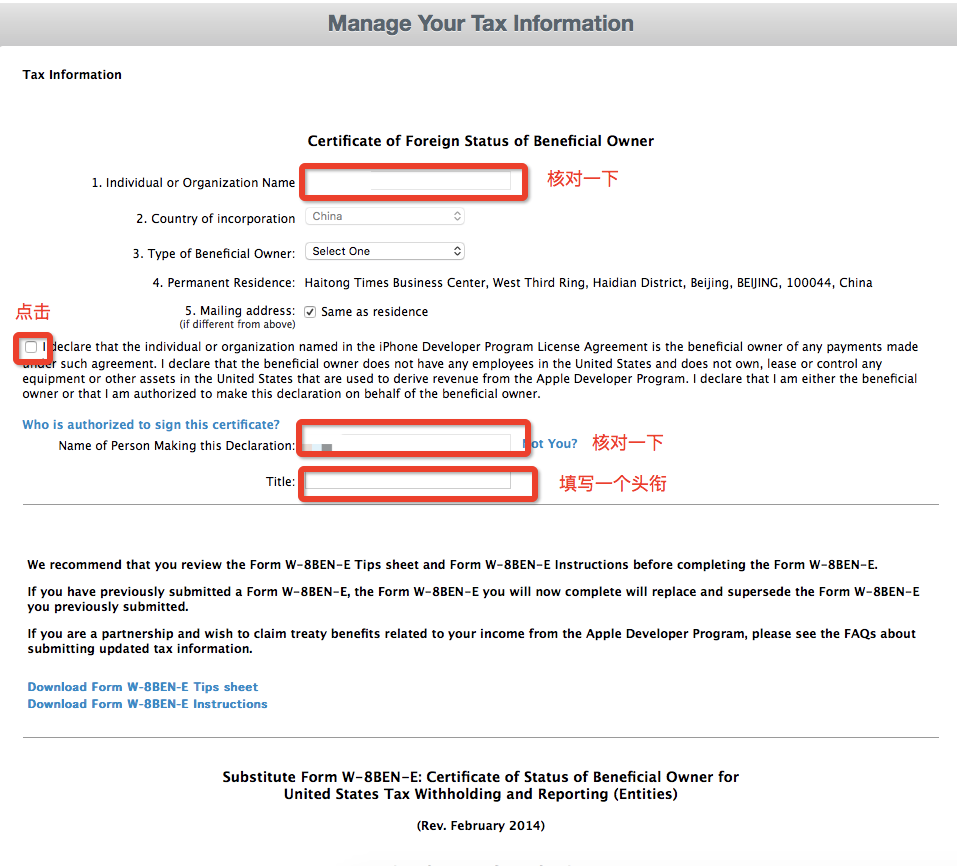The width and height of the screenshot is (957, 866).
Task: Click the Tax Information section heading
Action: (72, 74)
